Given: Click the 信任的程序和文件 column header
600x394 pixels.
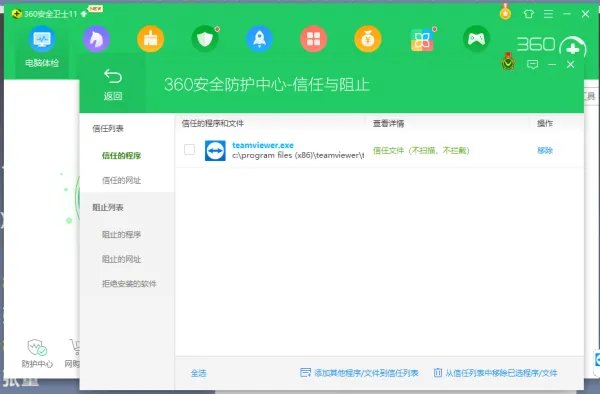Looking at the screenshot, I should point(213,123).
